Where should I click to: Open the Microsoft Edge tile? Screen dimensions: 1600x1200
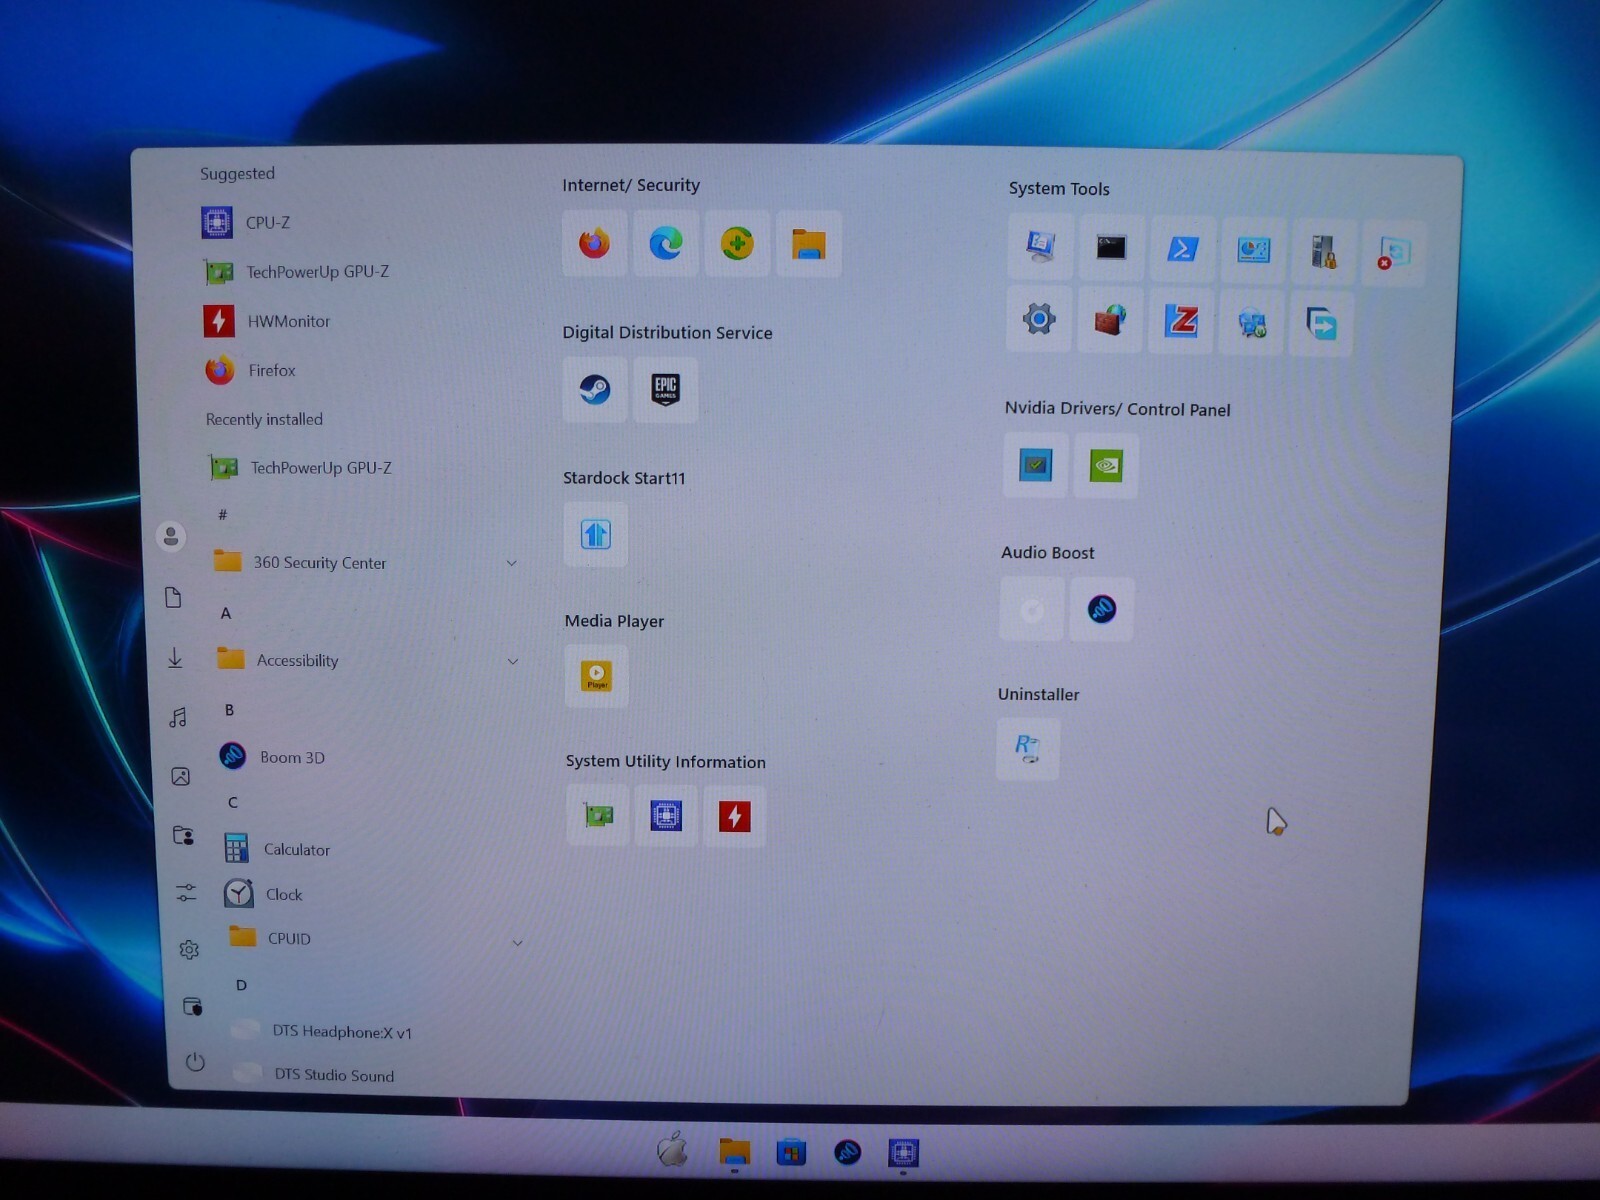[x=666, y=243]
